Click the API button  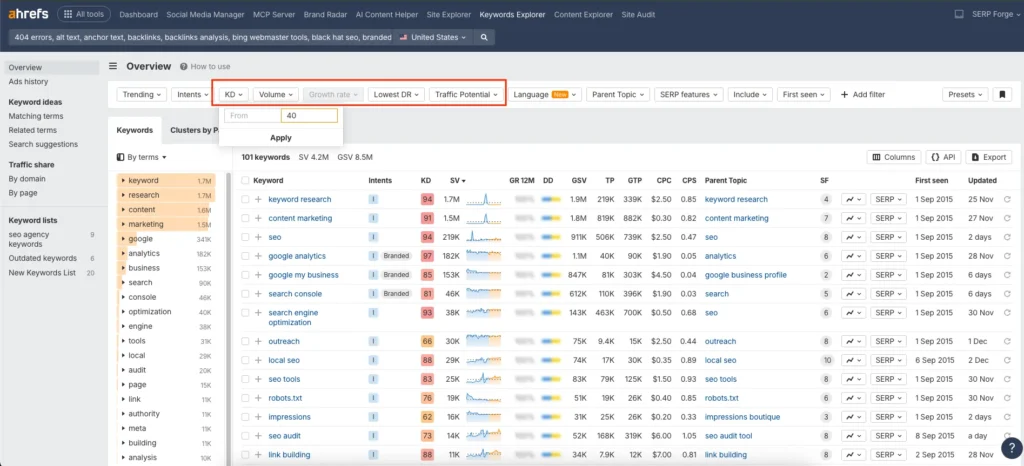943,157
